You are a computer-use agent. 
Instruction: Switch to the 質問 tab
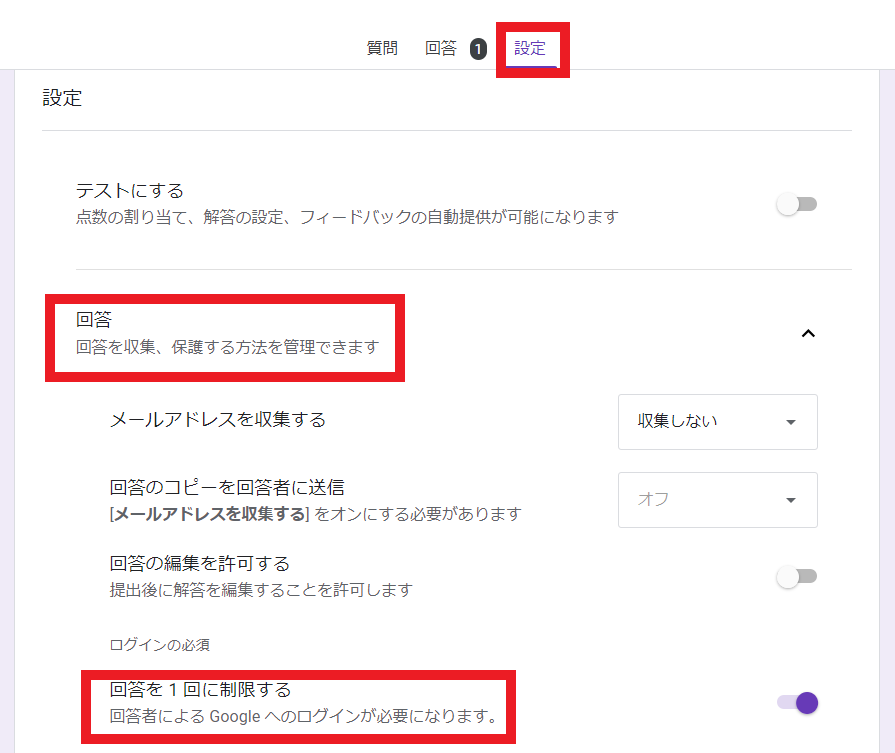tap(382, 48)
